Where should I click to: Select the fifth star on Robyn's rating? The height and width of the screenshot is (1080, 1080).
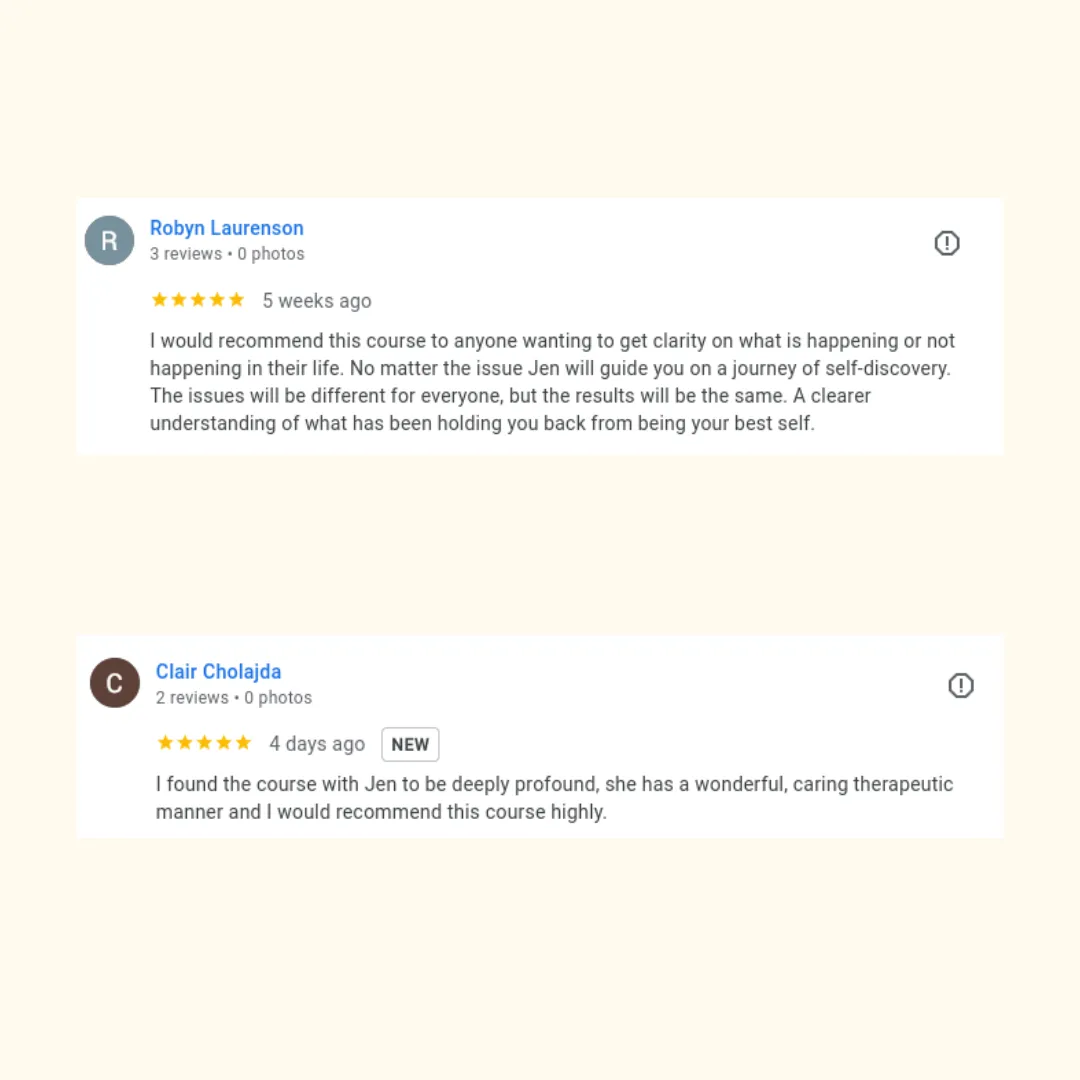pyautogui.click(x=238, y=299)
